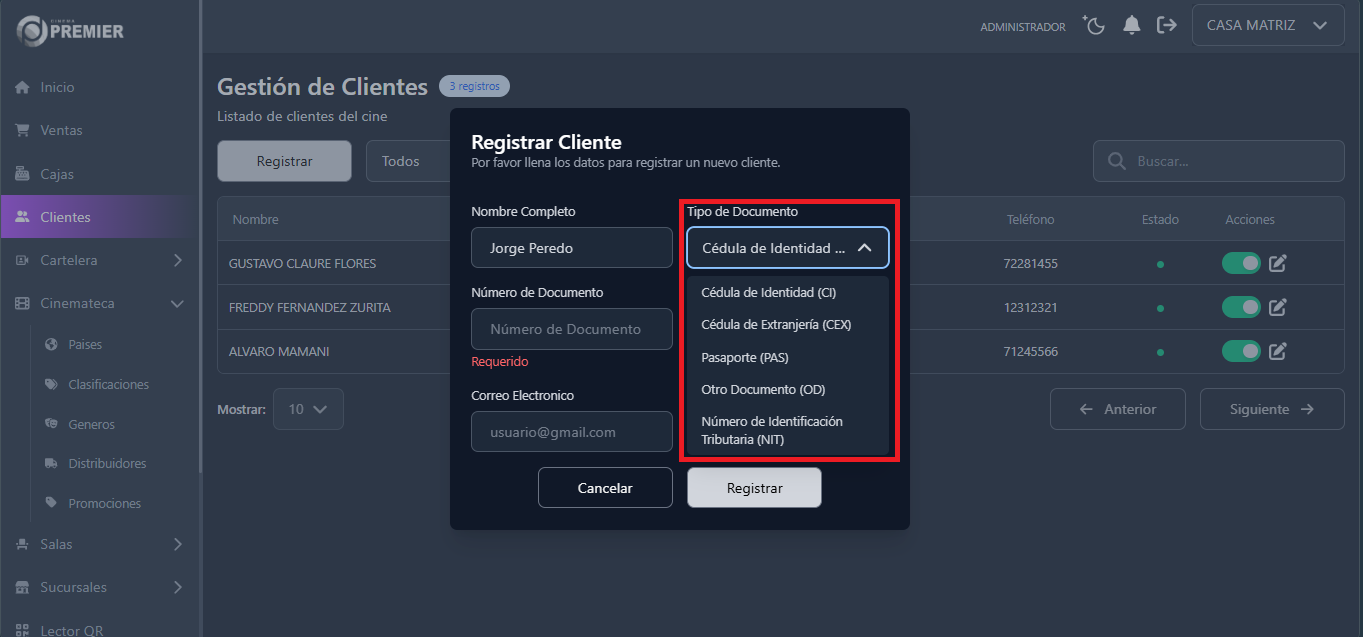The height and width of the screenshot is (637, 1363).
Task: Click edit icon for ALVARO MAMANI row
Action: [1277, 351]
